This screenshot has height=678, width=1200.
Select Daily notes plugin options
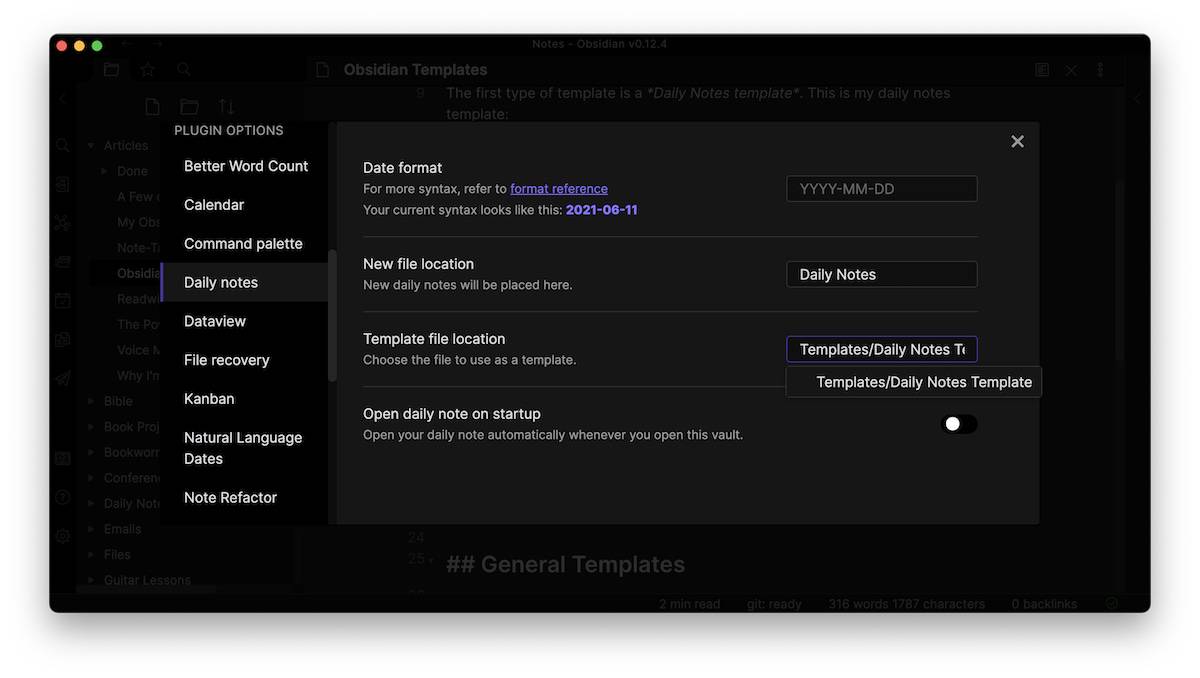pyautogui.click(x=245, y=283)
